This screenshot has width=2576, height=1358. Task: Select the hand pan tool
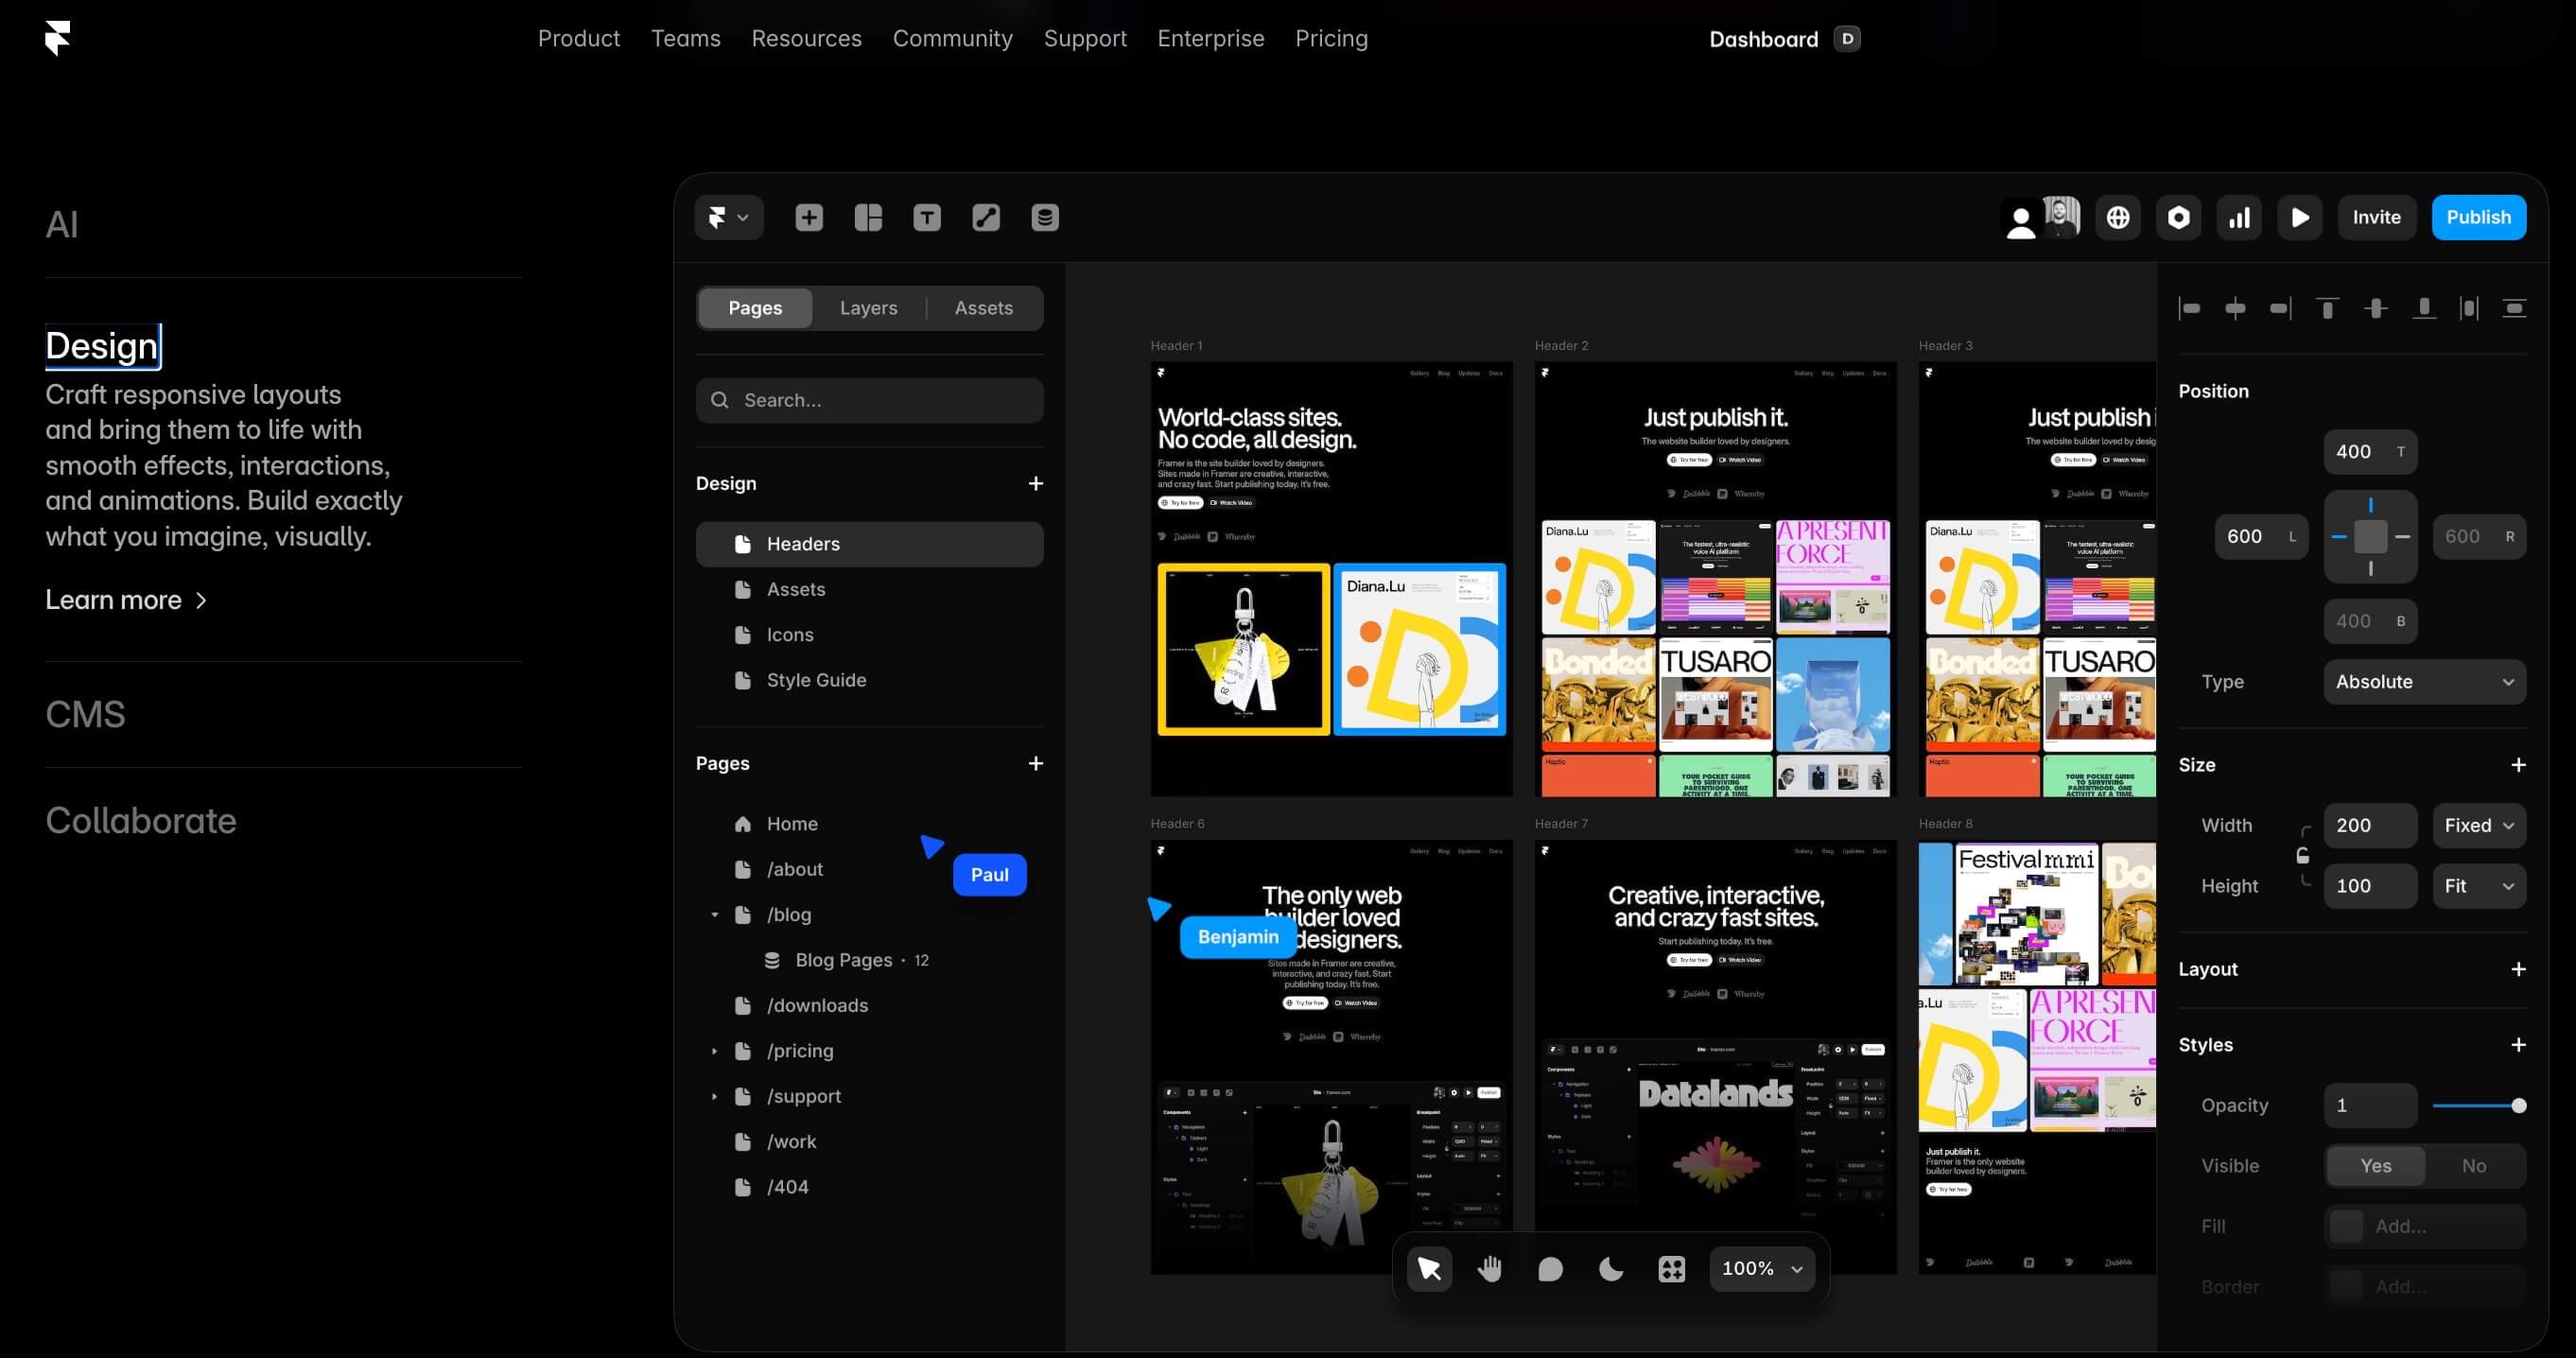(x=1490, y=1269)
